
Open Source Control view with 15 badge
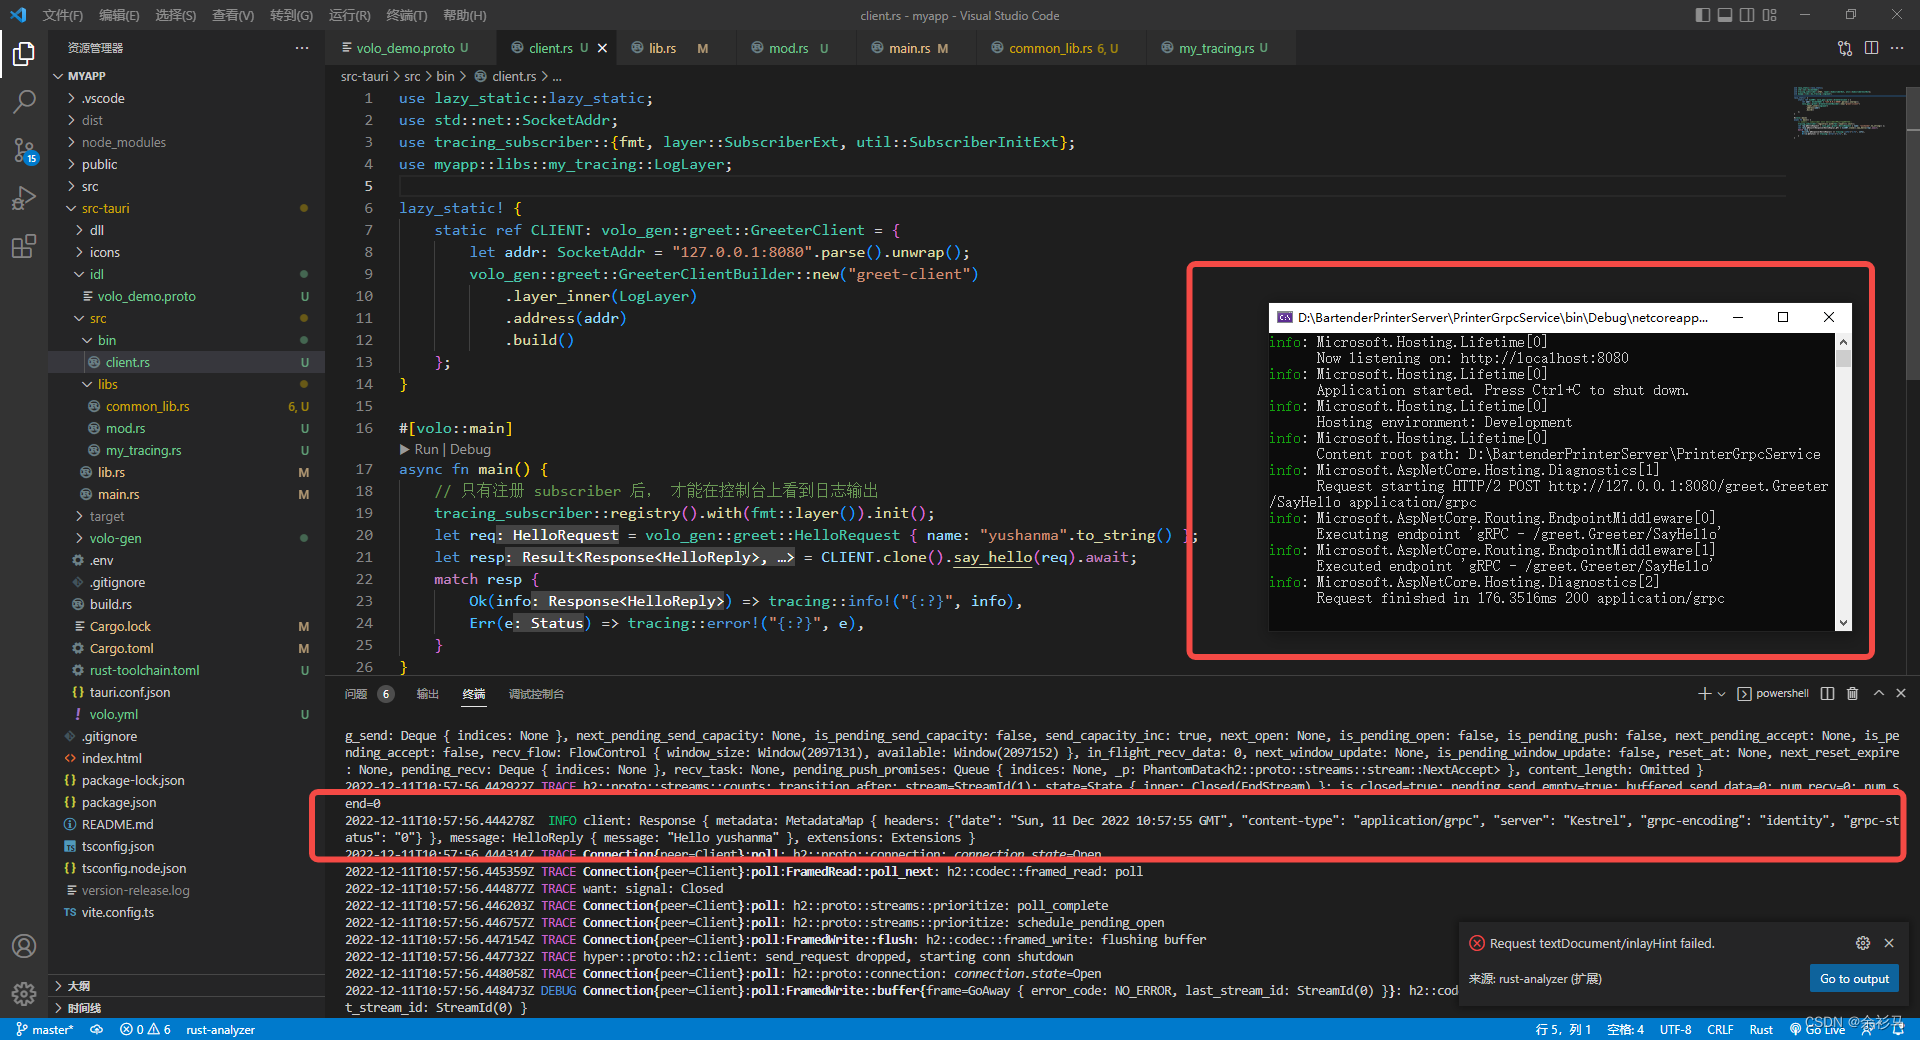click(x=24, y=150)
